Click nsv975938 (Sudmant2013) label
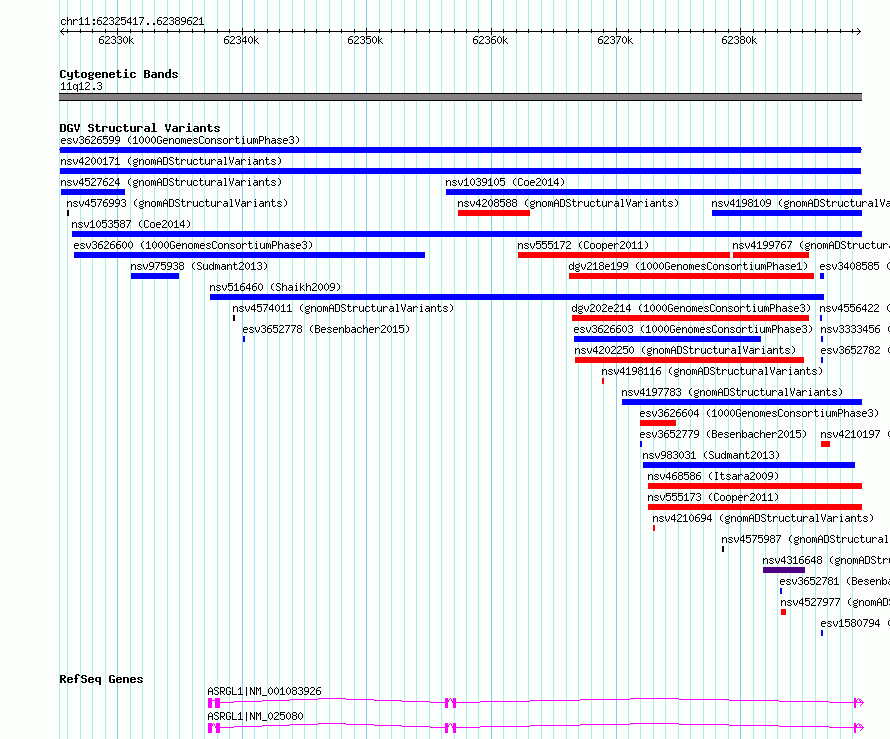The image size is (890, 739). tap(199, 266)
